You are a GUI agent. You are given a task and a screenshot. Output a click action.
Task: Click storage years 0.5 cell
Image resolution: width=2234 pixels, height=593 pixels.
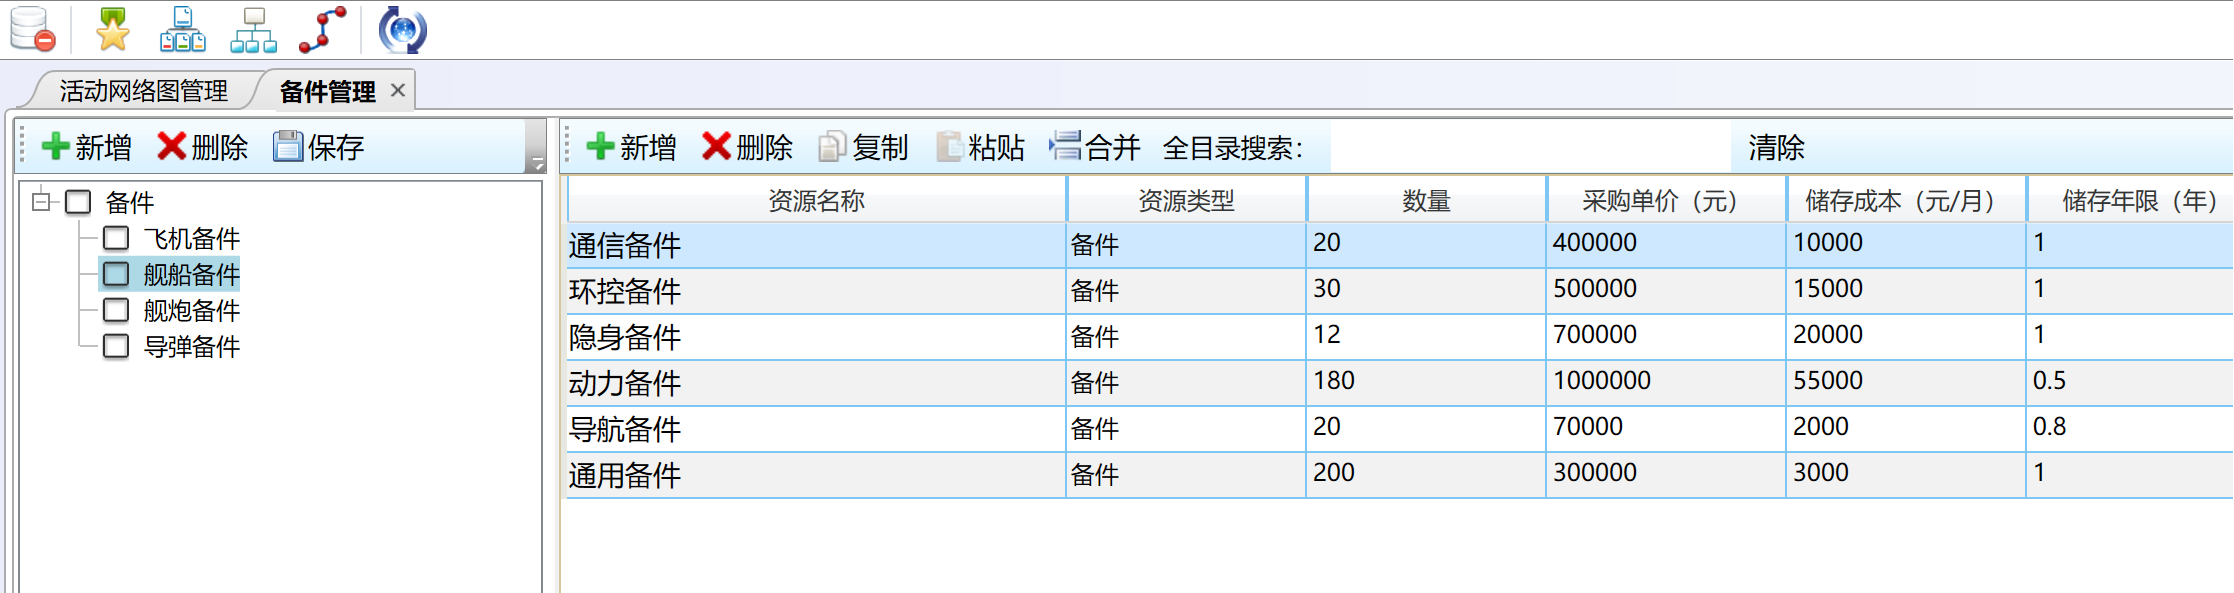tap(2131, 383)
